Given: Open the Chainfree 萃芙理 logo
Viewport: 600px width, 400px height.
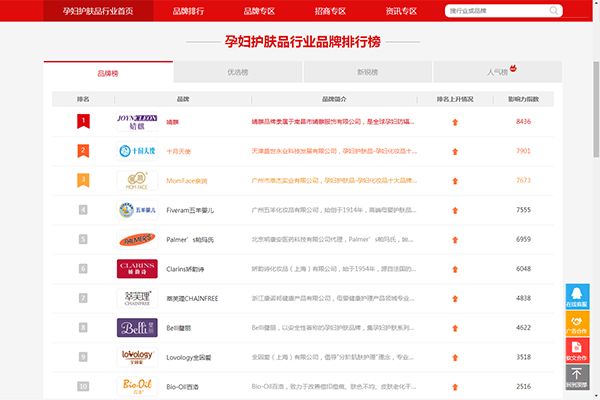Looking at the screenshot, I should click(137, 298).
